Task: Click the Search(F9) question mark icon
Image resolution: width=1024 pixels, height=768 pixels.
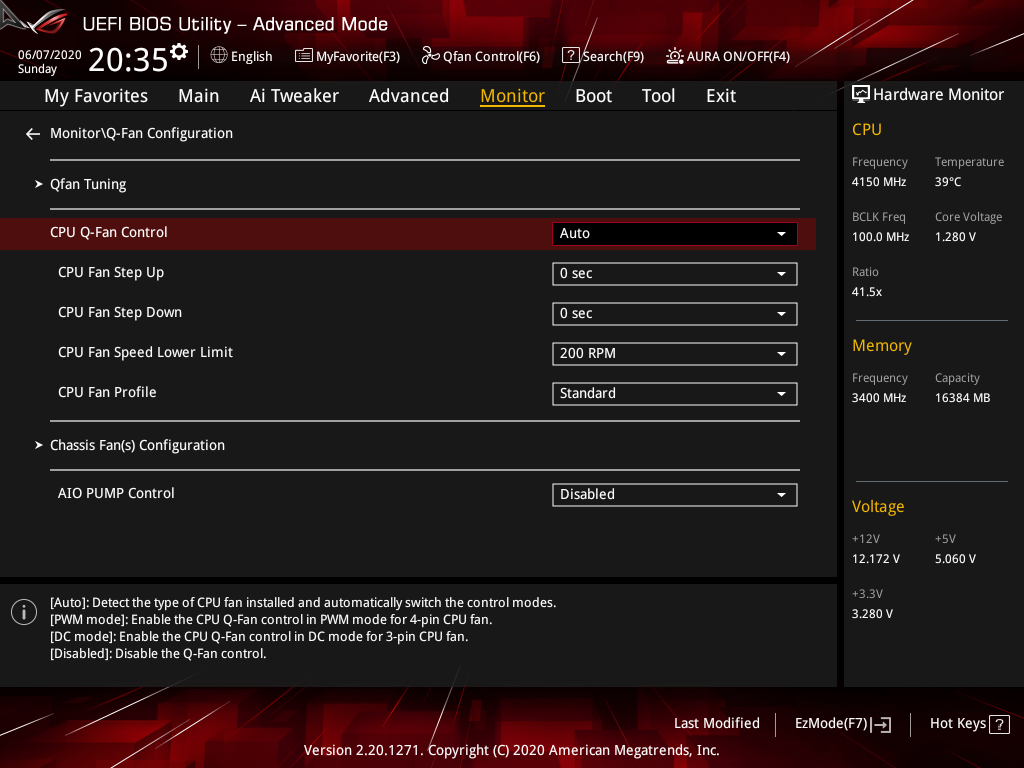Action: (x=571, y=56)
